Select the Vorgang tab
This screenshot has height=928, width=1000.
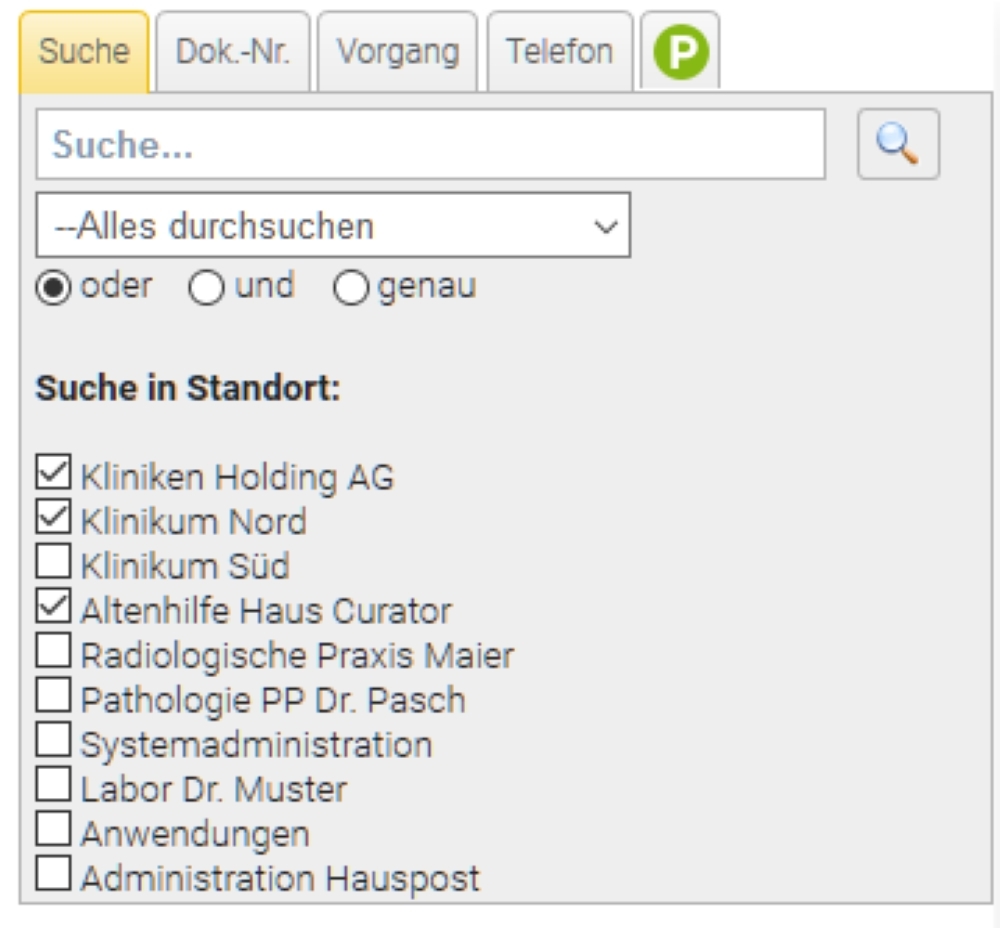[397, 52]
